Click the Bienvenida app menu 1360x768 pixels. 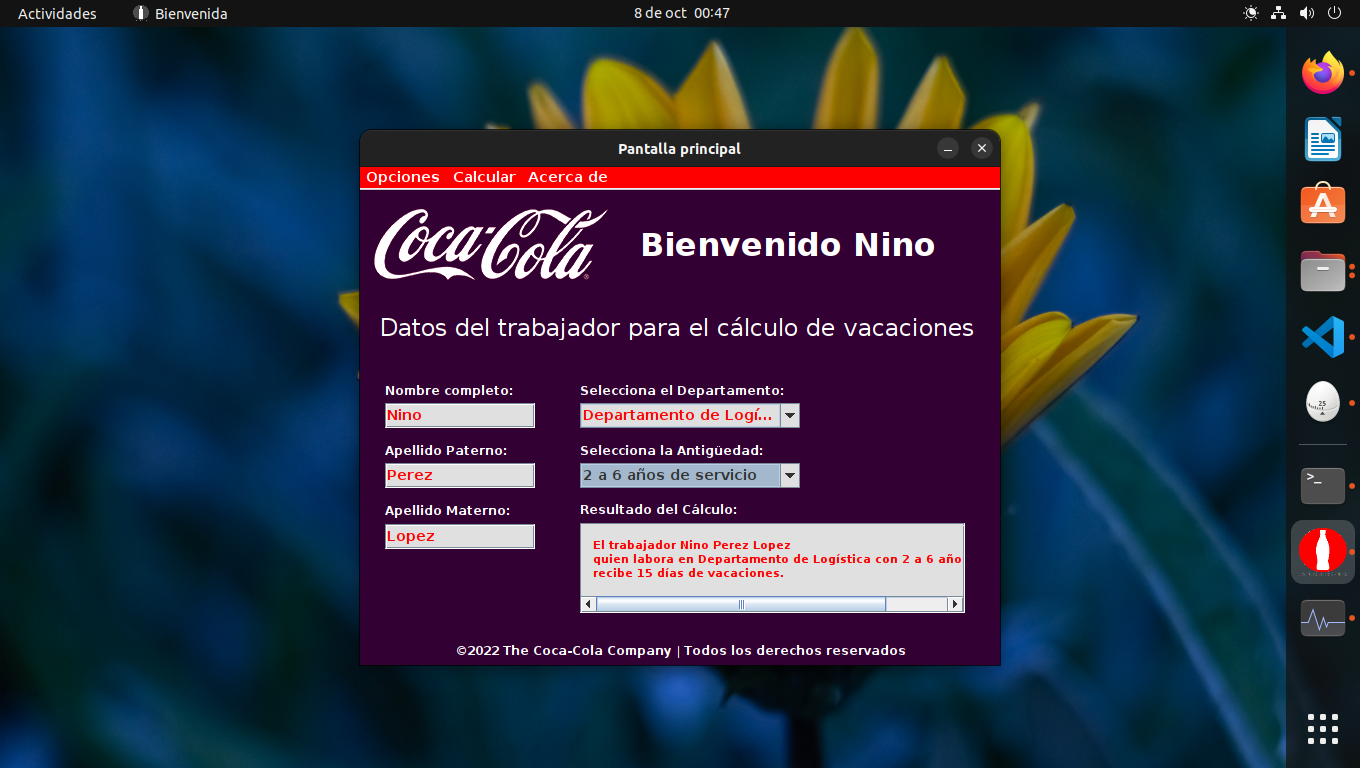pos(180,13)
